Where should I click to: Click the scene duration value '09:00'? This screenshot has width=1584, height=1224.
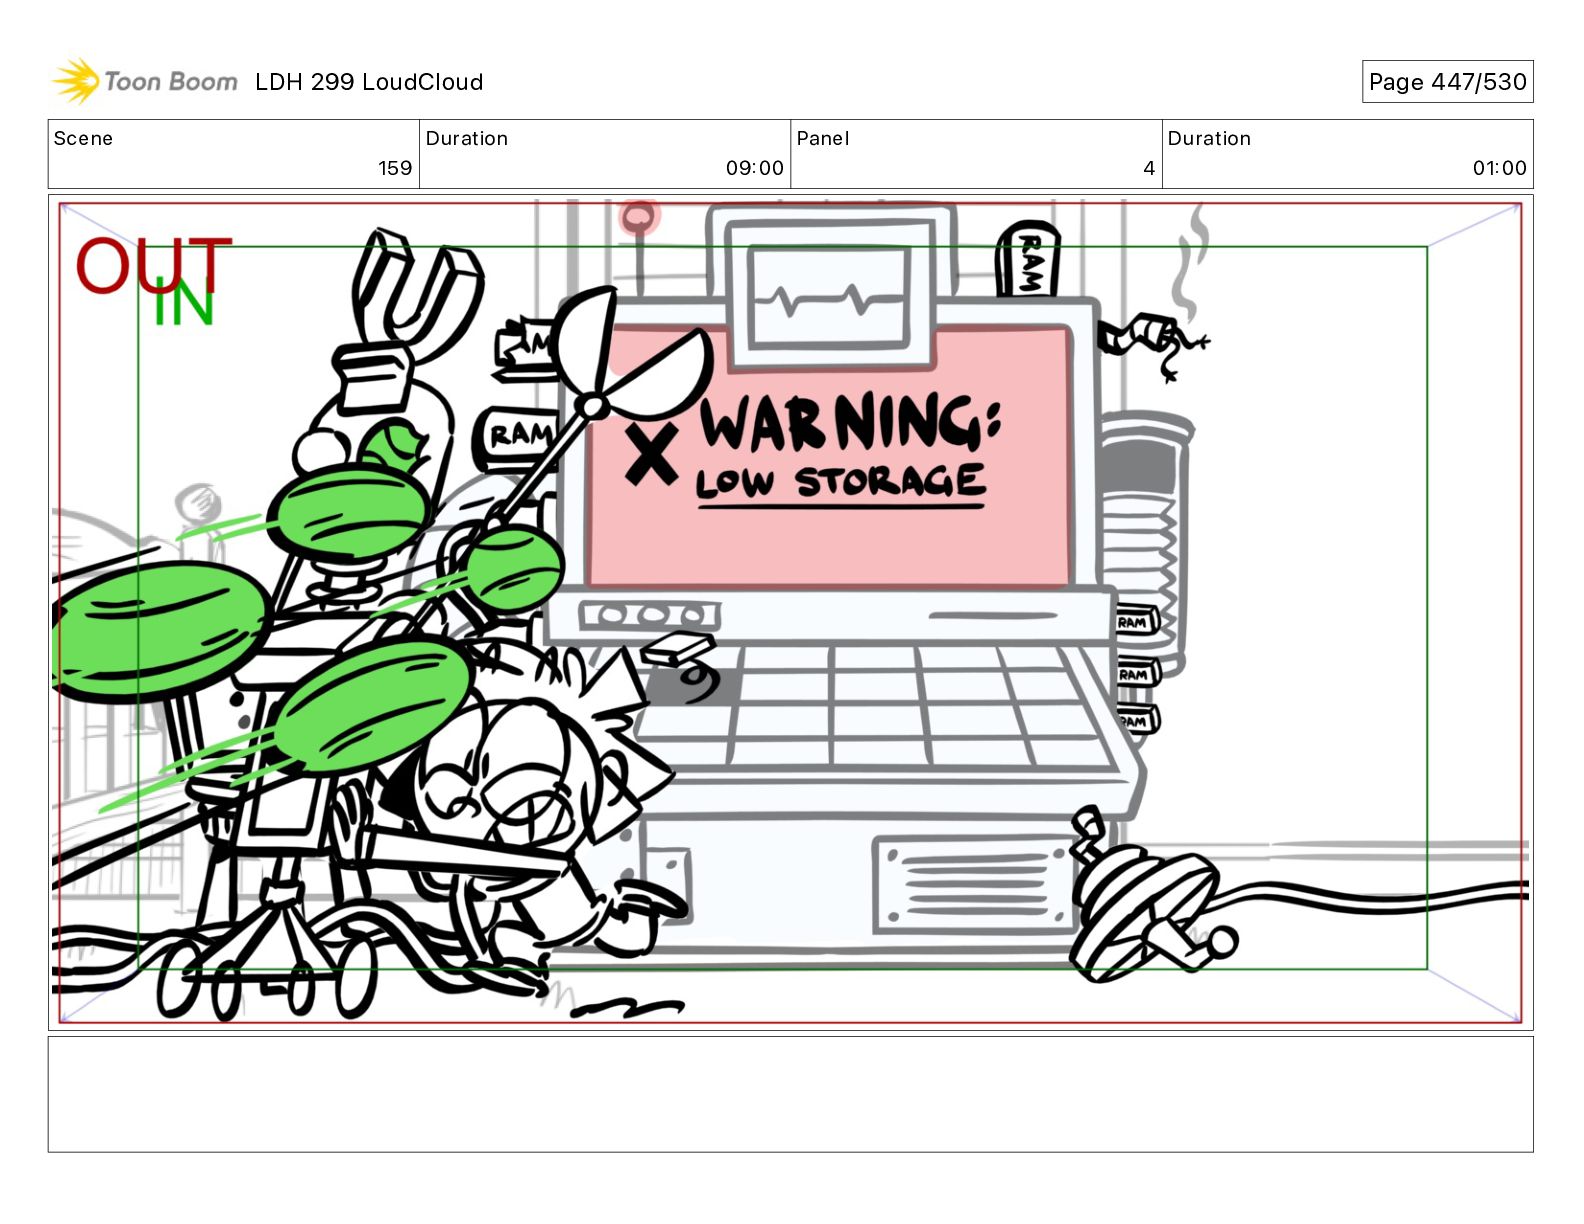click(755, 168)
